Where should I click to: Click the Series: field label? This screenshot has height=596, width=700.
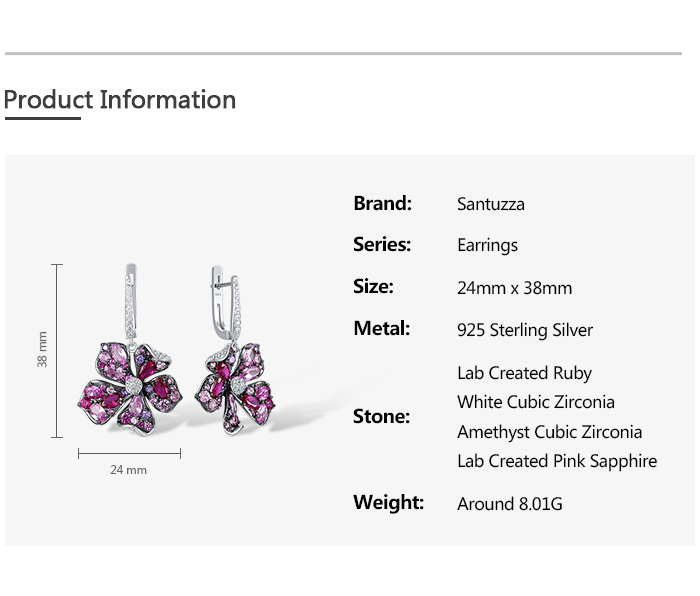pyautogui.click(x=382, y=244)
